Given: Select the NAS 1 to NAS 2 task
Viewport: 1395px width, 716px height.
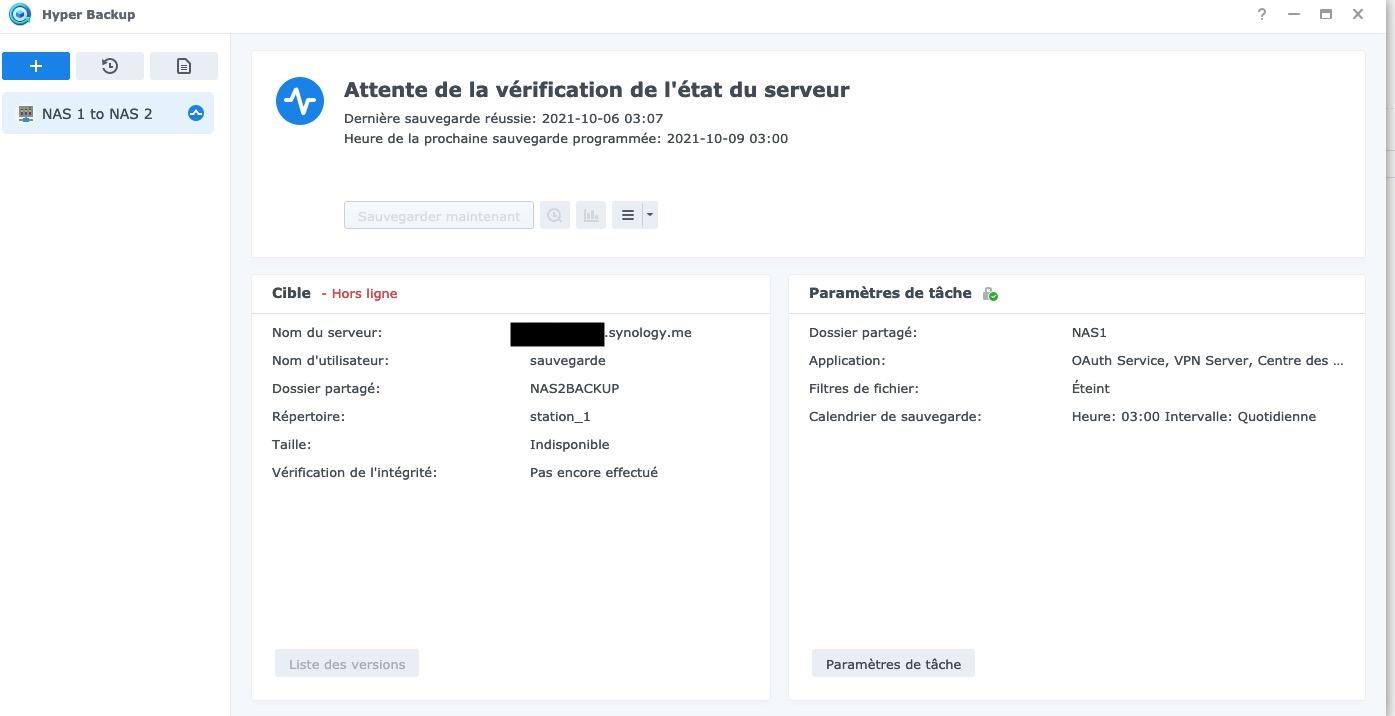Looking at the screenshot, I should tap(97, 114).
